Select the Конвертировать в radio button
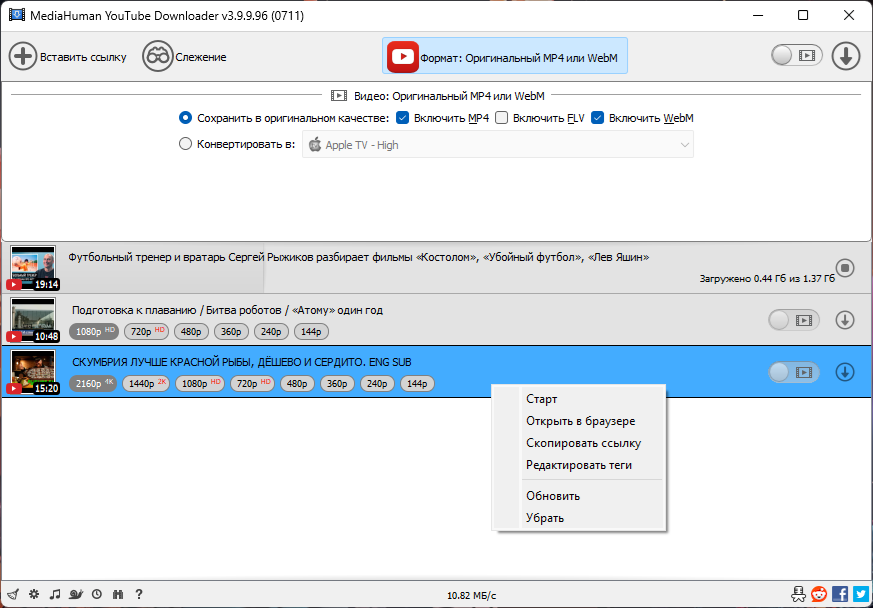The width and height of the screenshot is (873, 608). tap(185, 144)
